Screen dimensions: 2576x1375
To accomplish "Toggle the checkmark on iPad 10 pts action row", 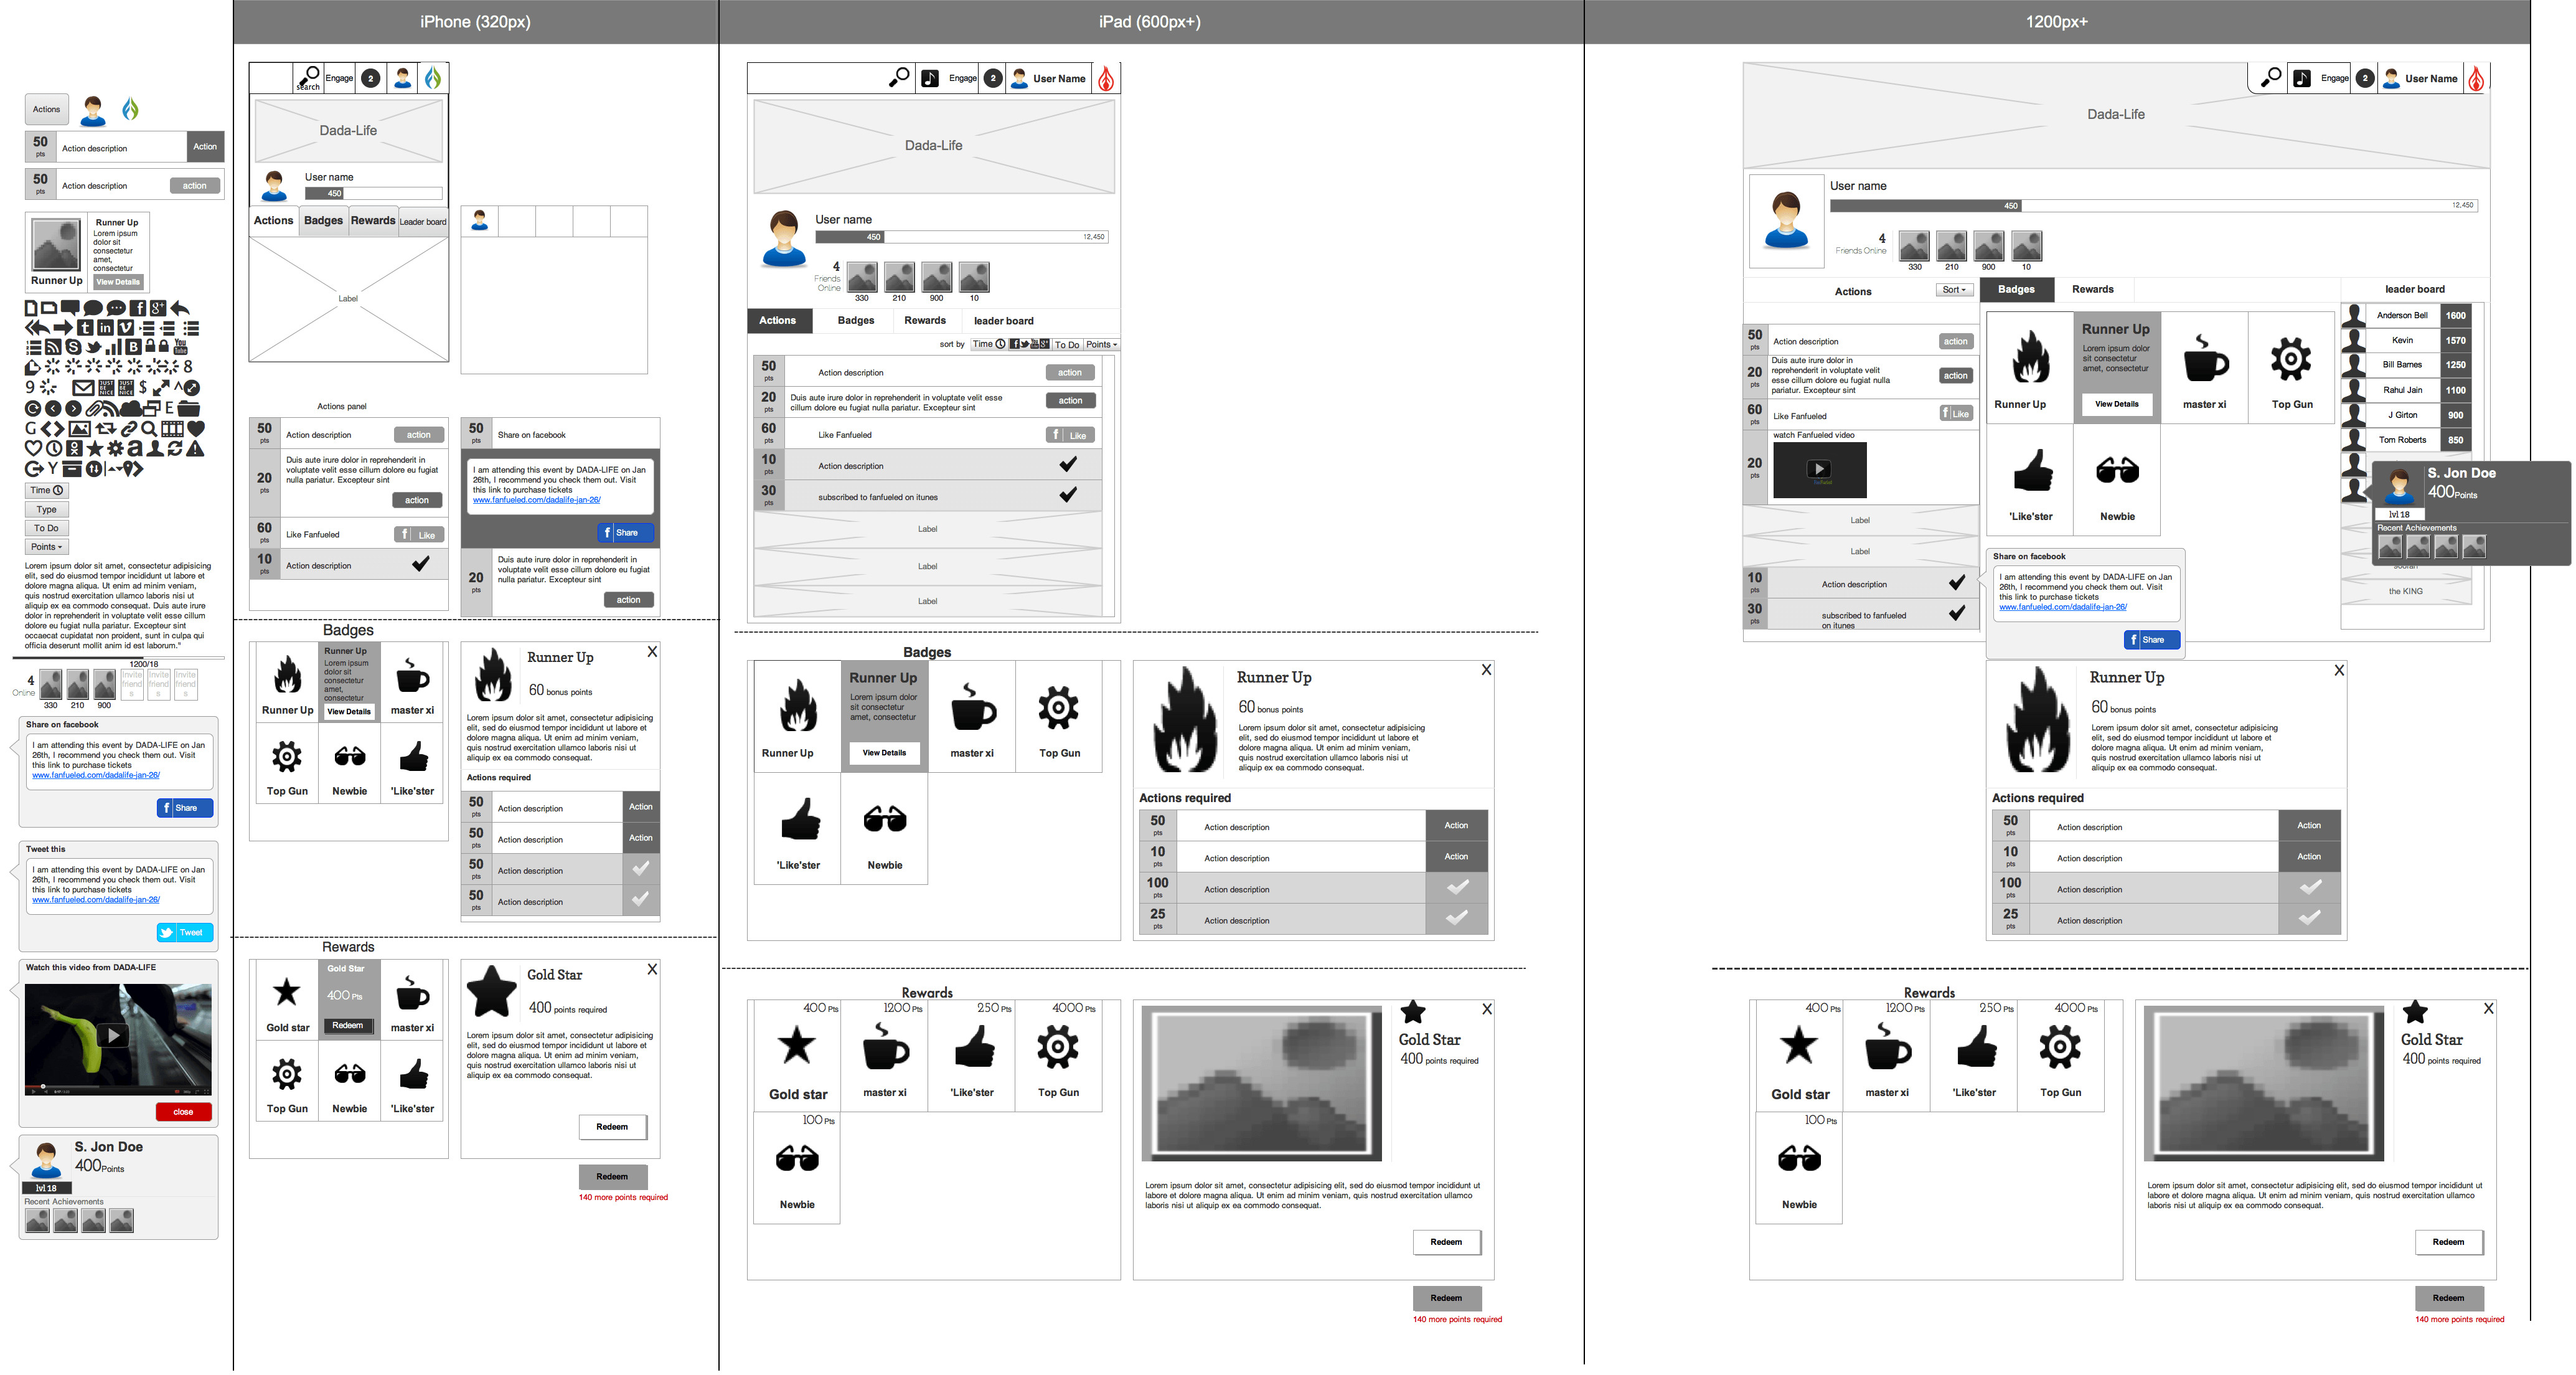I will point(1068,464).
